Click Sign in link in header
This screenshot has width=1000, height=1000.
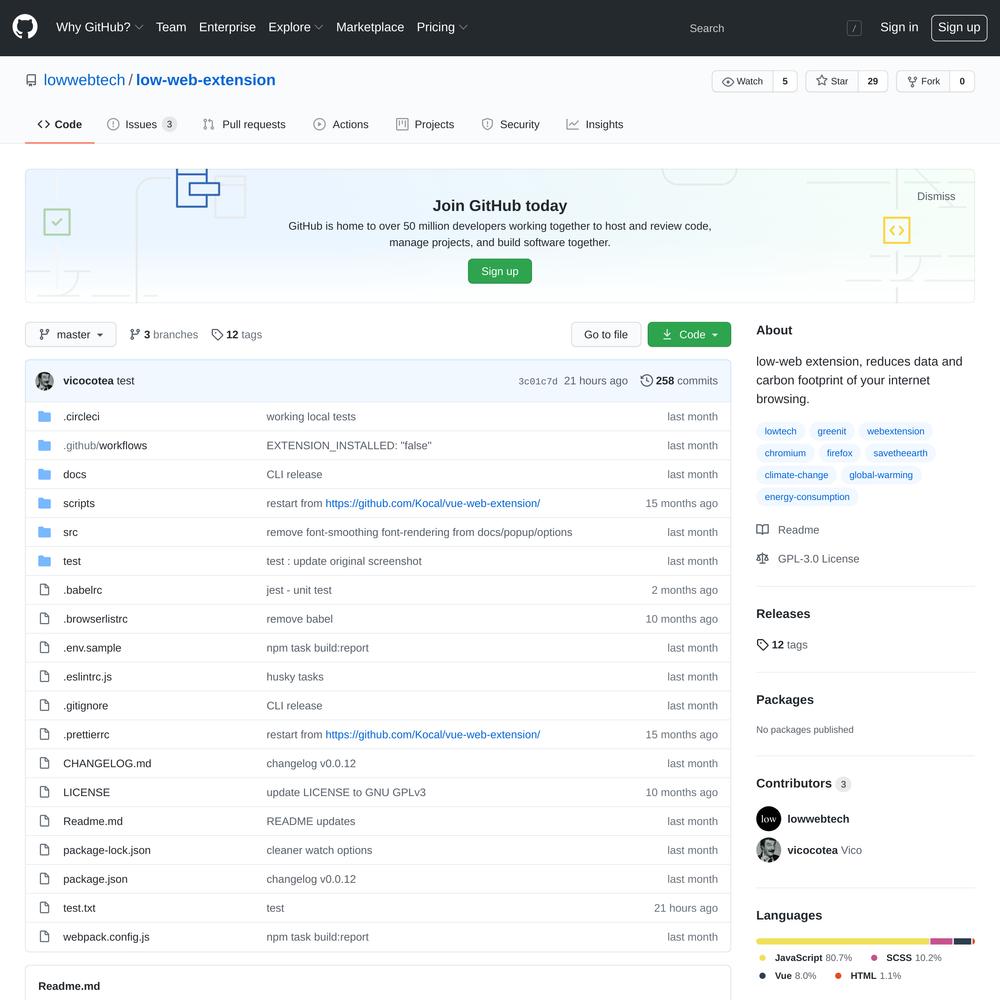point(899,27)
